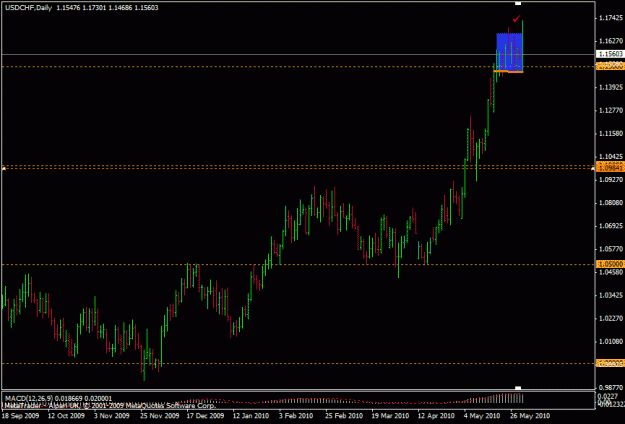Image resolution: width=625 pixels, height=424 pixels.
Task: Click the red check mark above the blue box
Action: click(517, 18)
